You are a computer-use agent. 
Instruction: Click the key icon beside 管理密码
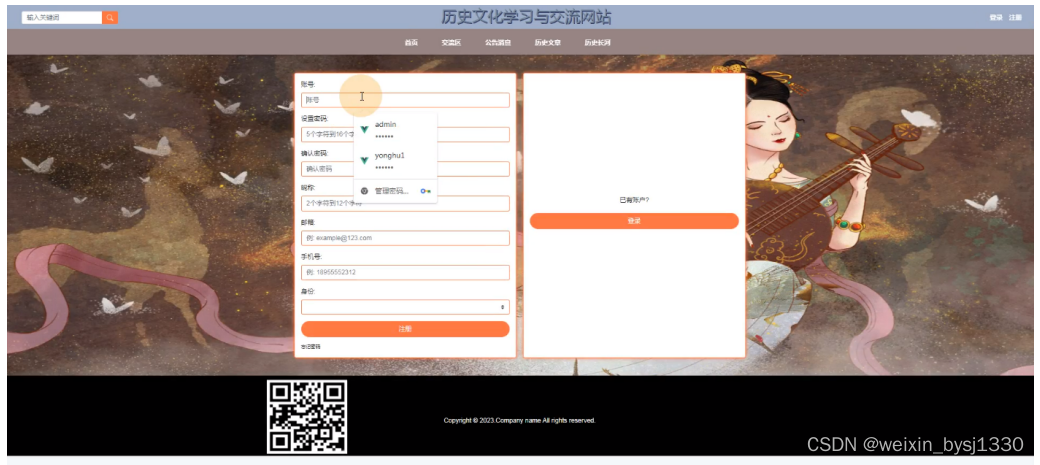coord(426,191)
